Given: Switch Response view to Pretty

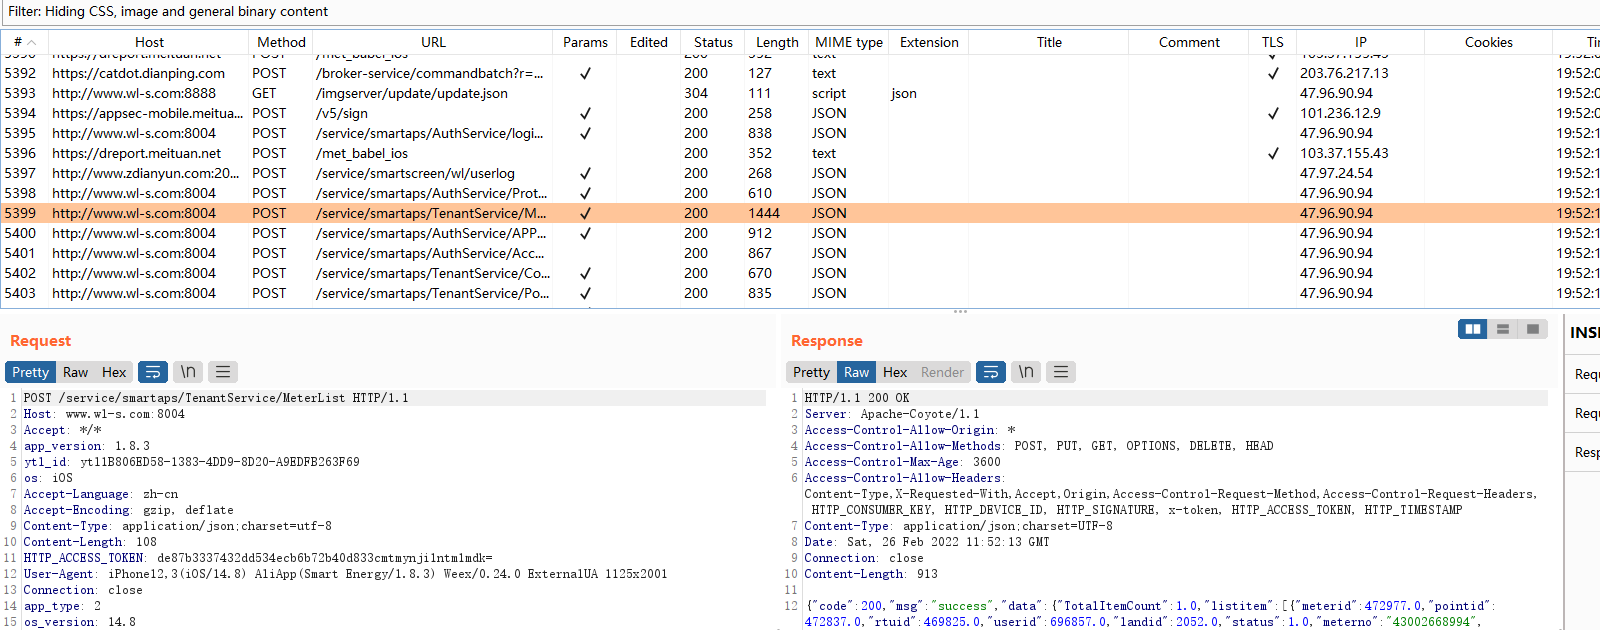Looking at the screenshot, I should pos(811,372).
